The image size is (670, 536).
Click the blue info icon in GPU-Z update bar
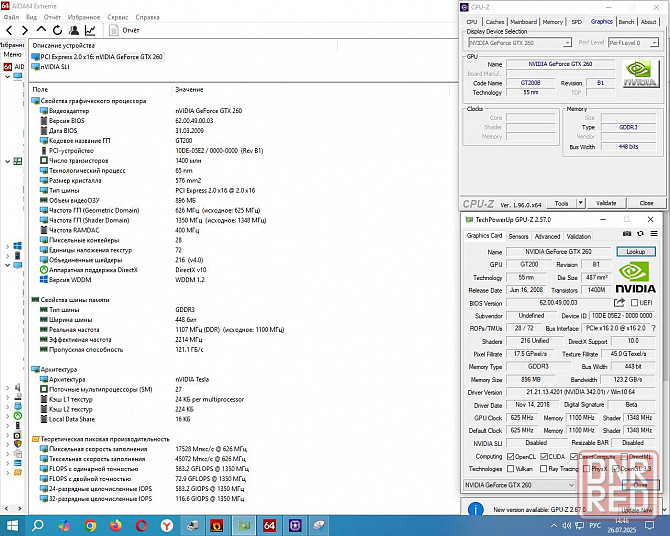coord(476,509)
